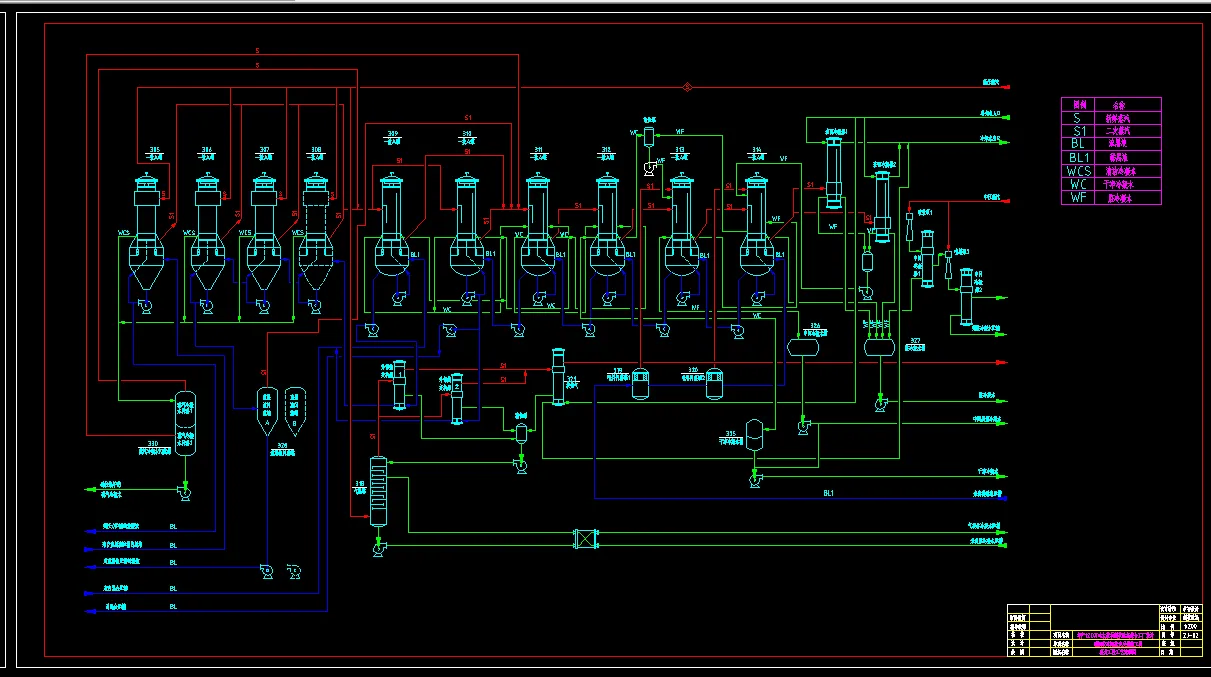This screenshot has width=1211, height=677.
Task: Click the legend cell reading WF
Action: [x=1077, y=198]
